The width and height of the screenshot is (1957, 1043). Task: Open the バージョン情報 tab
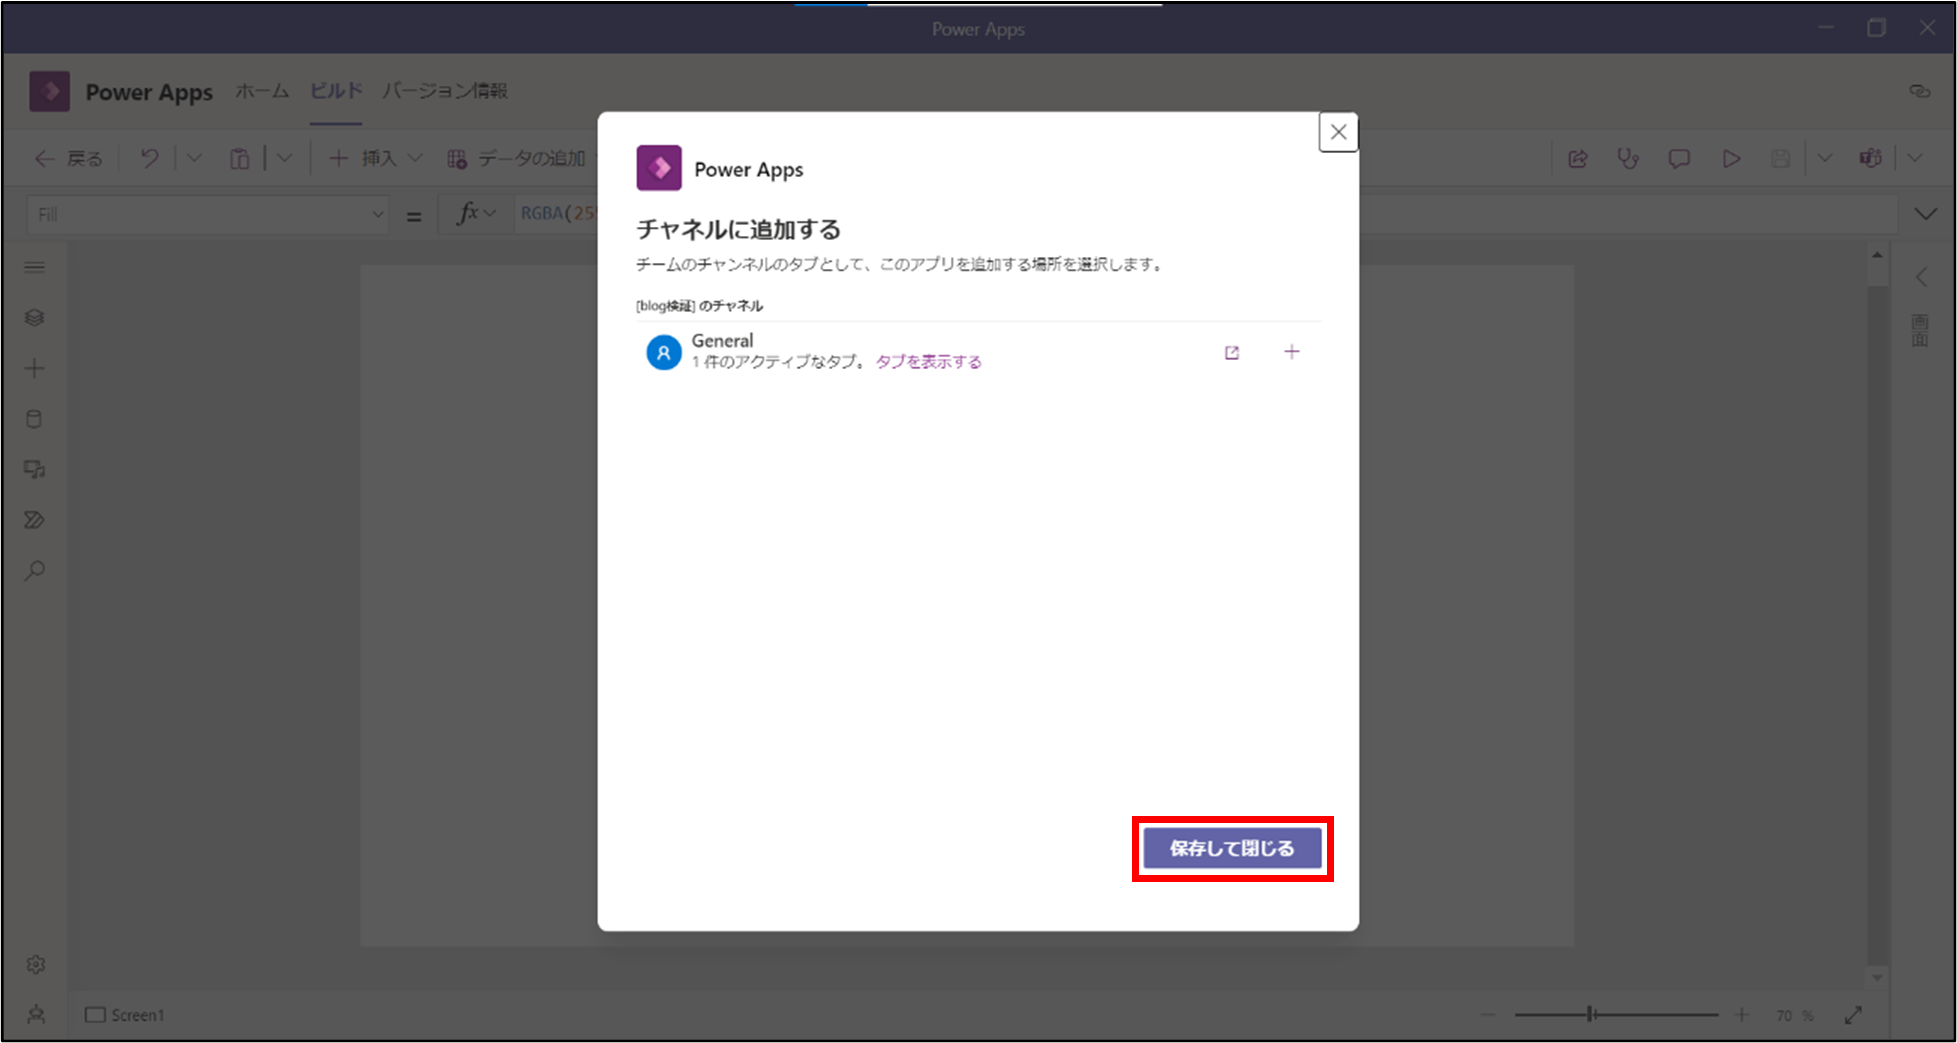coord(445,91)
